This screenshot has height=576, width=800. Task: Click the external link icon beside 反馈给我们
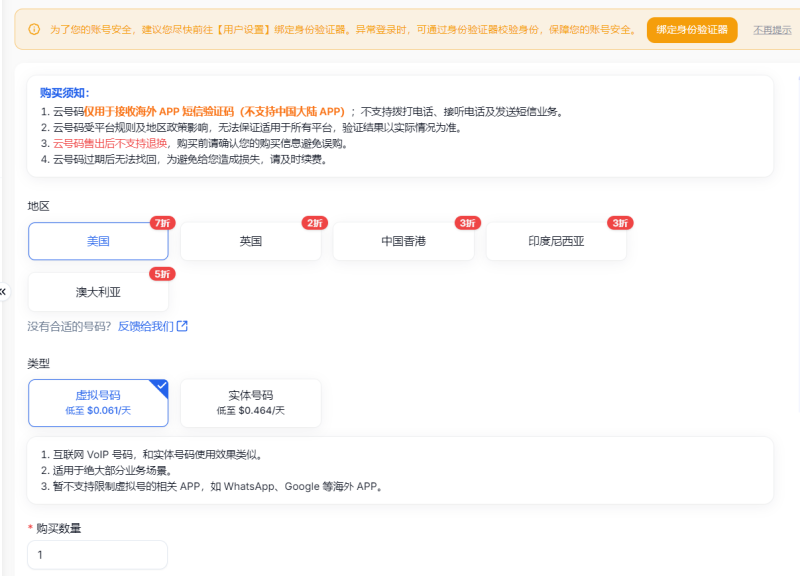(x=182, y=326)
